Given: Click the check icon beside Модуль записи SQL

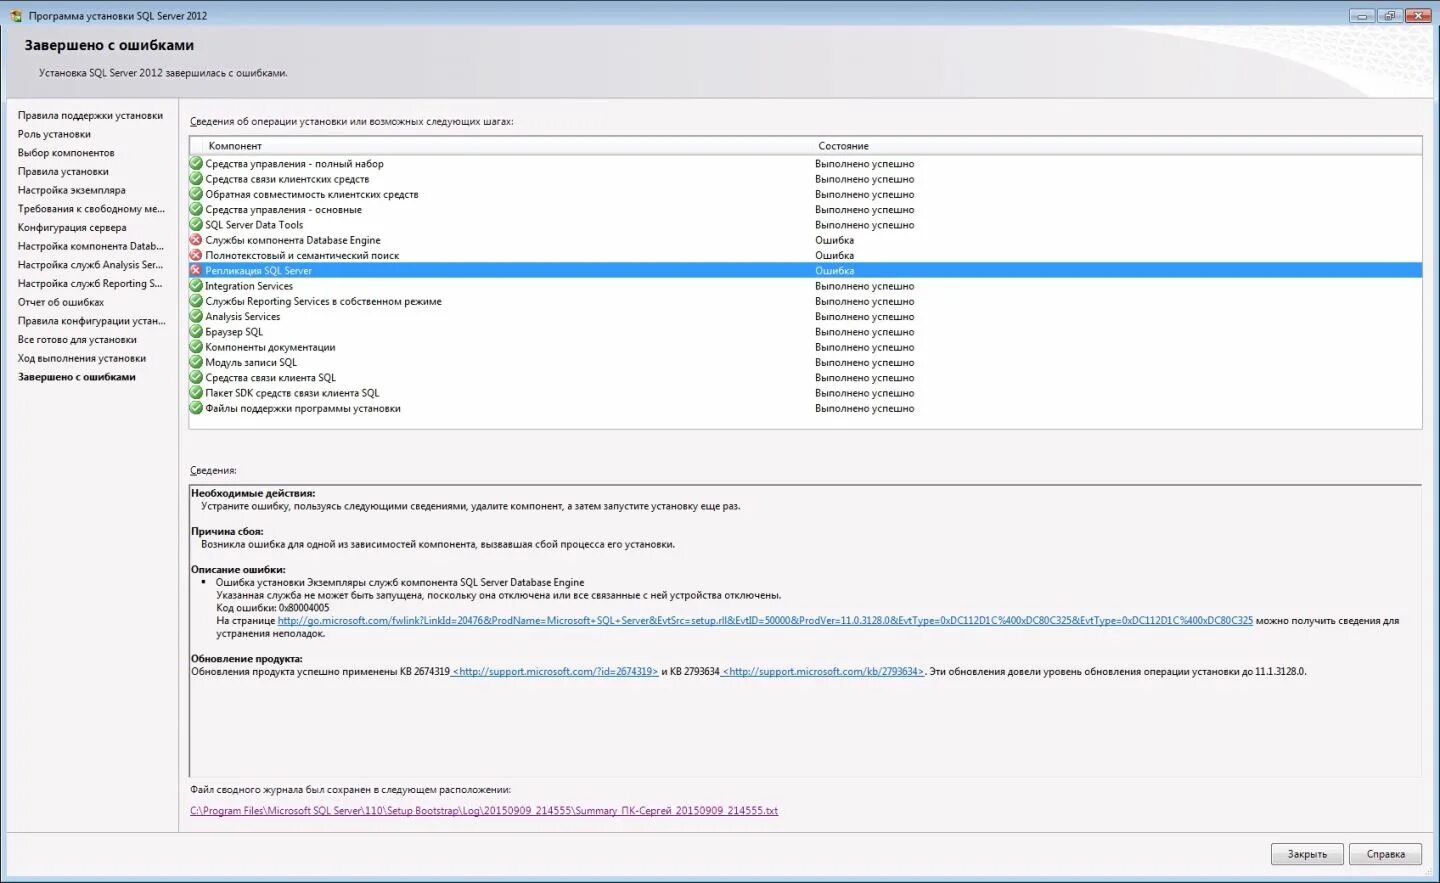Looking at the screenshot, I should pyautogui.click(x=196, y=362).
